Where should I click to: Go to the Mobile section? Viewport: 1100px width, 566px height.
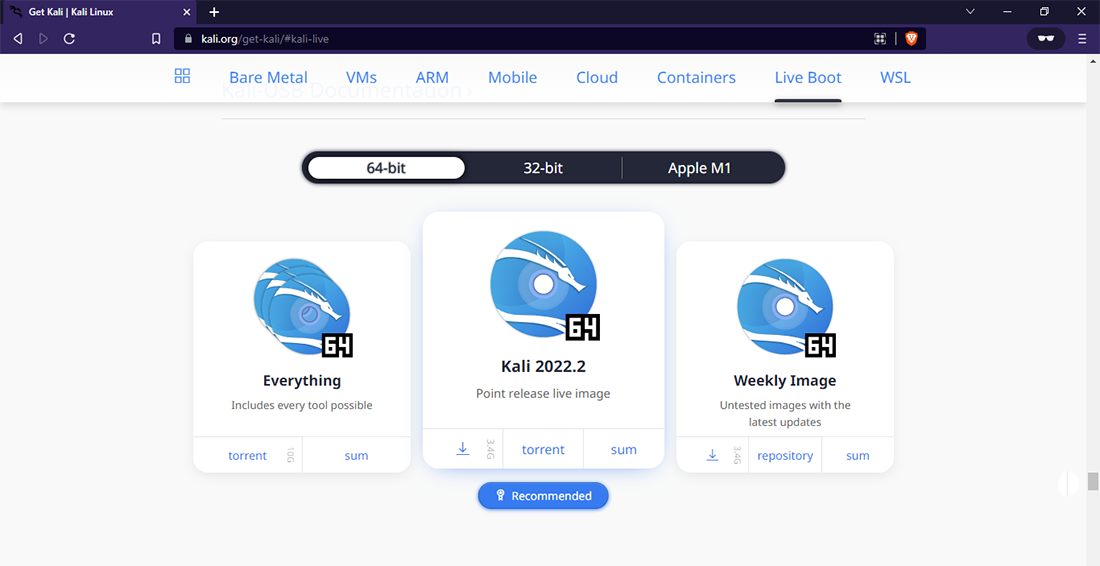(513, 77)
